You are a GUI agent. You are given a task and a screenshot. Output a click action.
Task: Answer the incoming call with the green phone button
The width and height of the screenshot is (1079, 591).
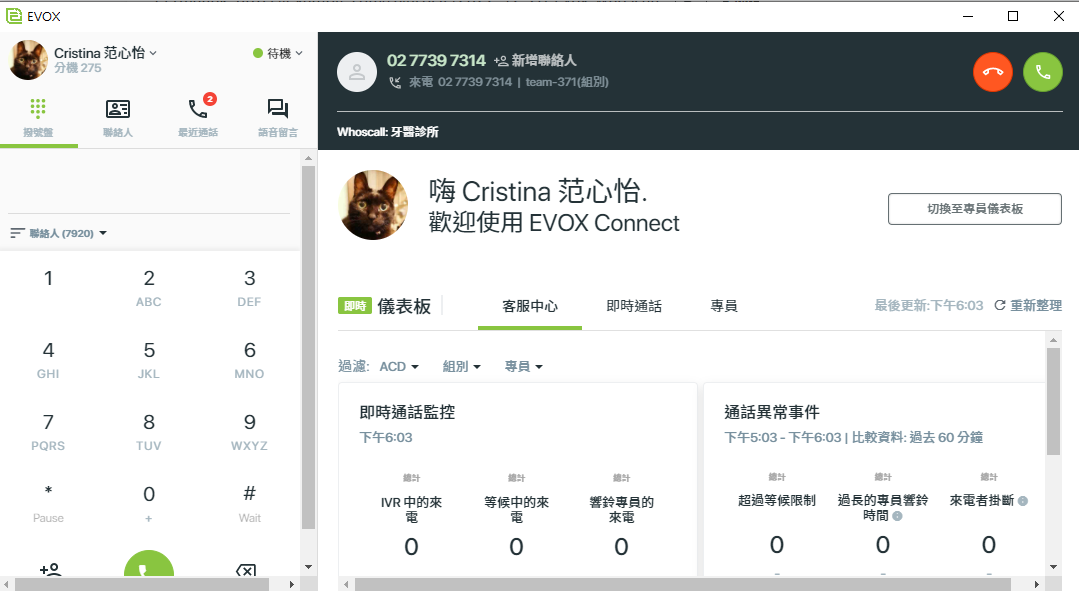pos(1043,72)
